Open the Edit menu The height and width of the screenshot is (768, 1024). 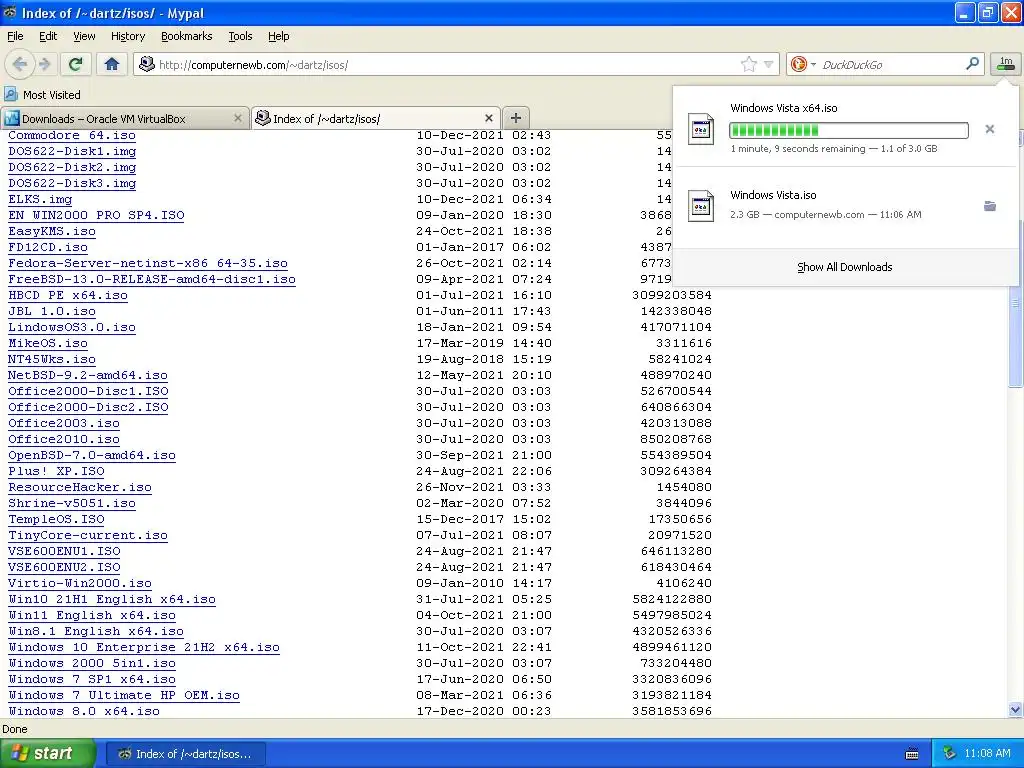pos(48,37)
